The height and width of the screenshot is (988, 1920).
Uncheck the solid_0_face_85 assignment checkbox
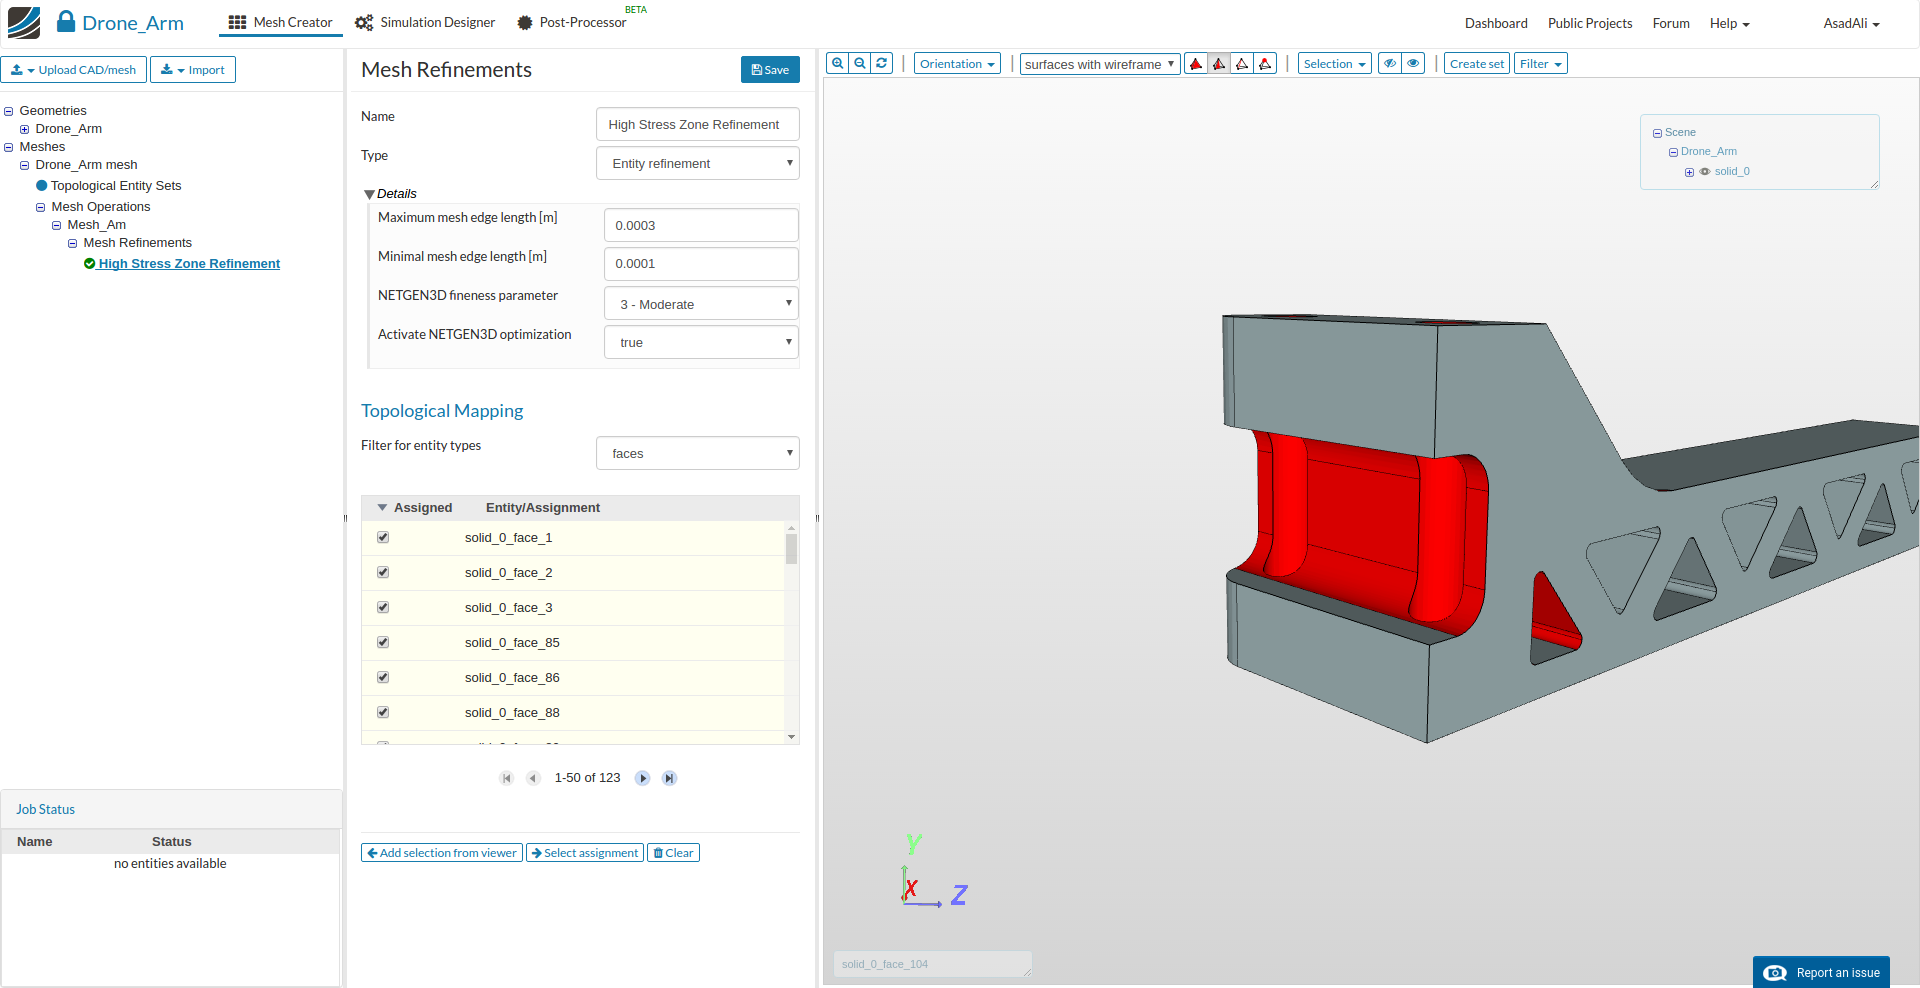coord(383,643)
